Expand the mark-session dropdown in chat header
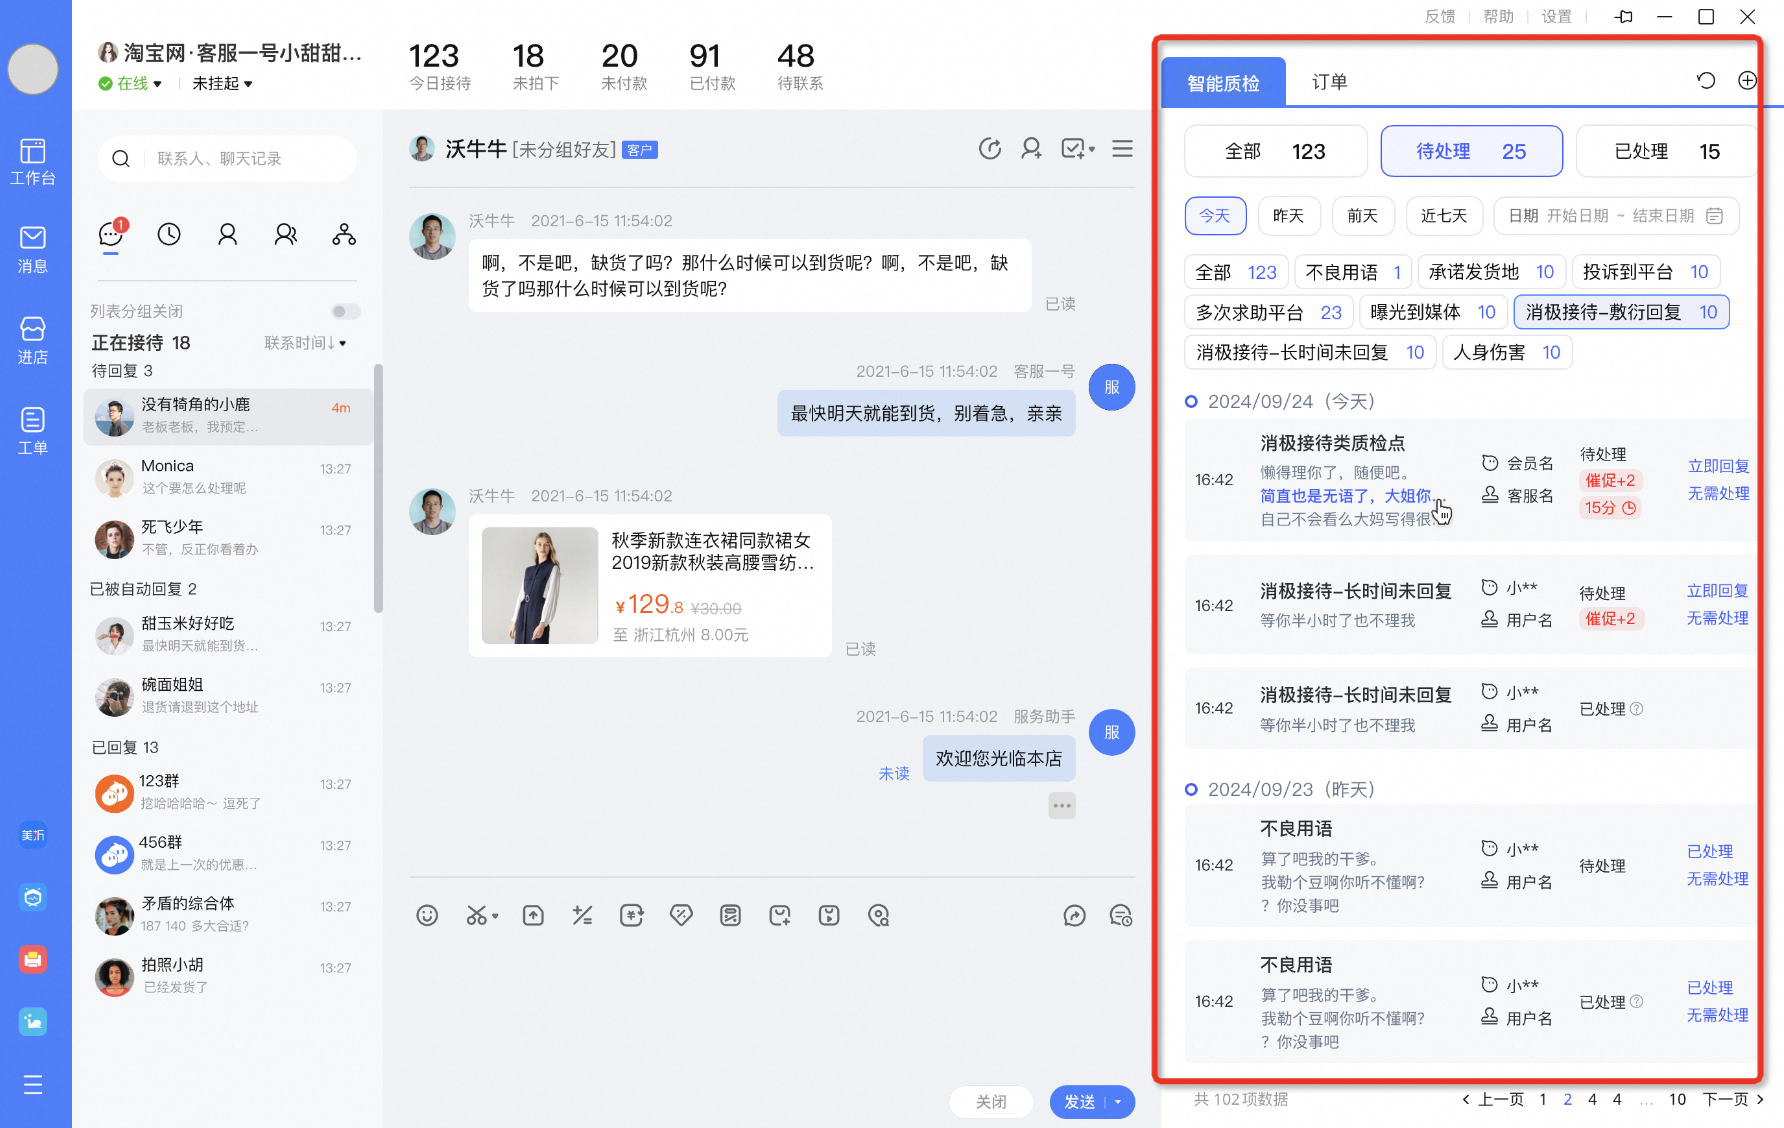This screenshot has width=1784, height=1128. coord(1092,149)
